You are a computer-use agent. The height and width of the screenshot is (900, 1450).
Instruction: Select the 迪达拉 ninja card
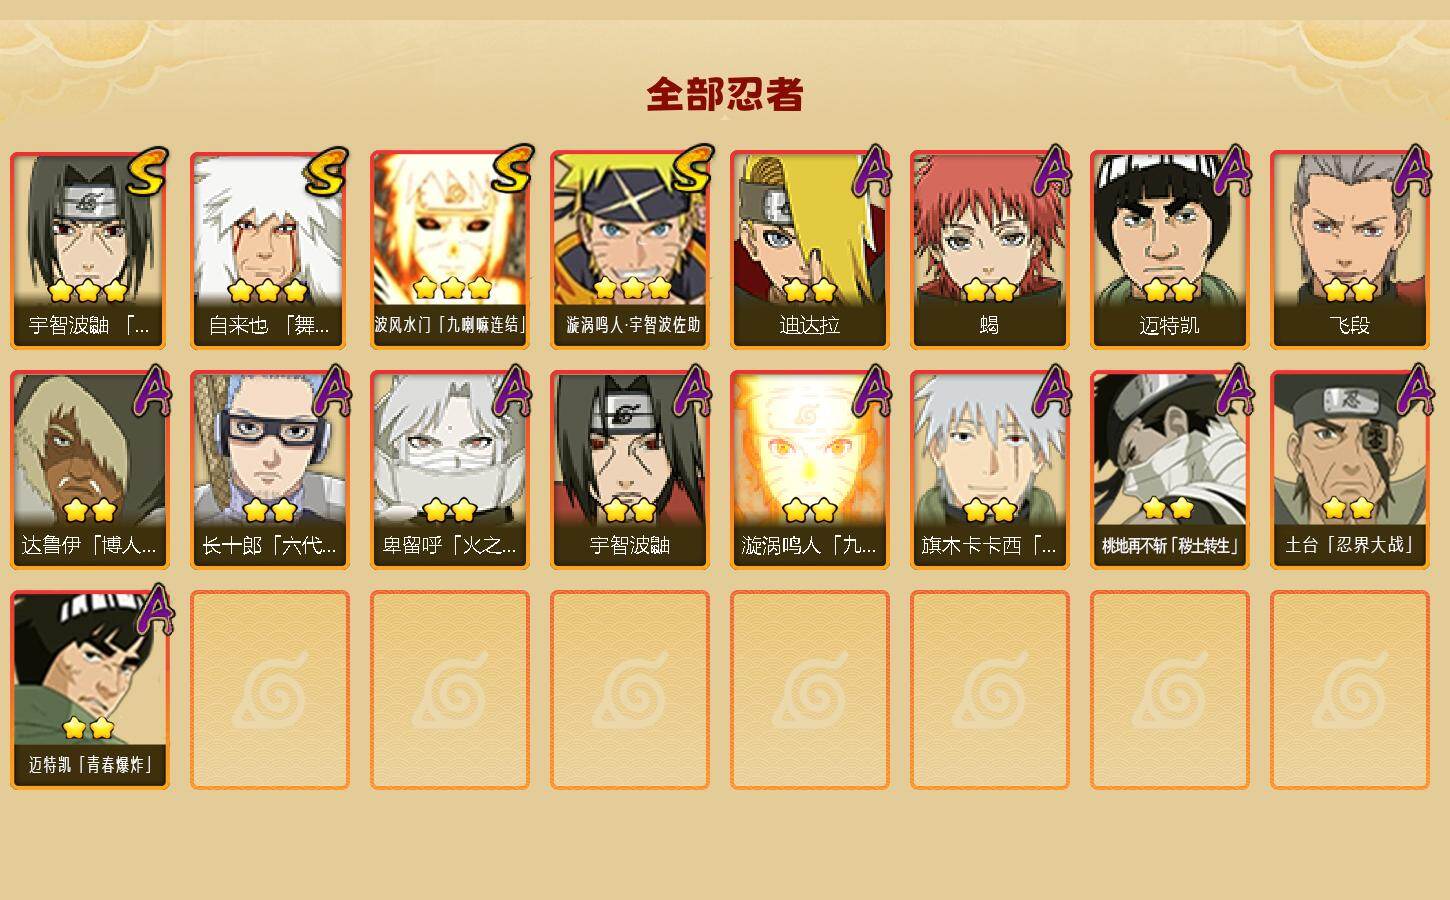coord(810,250)
